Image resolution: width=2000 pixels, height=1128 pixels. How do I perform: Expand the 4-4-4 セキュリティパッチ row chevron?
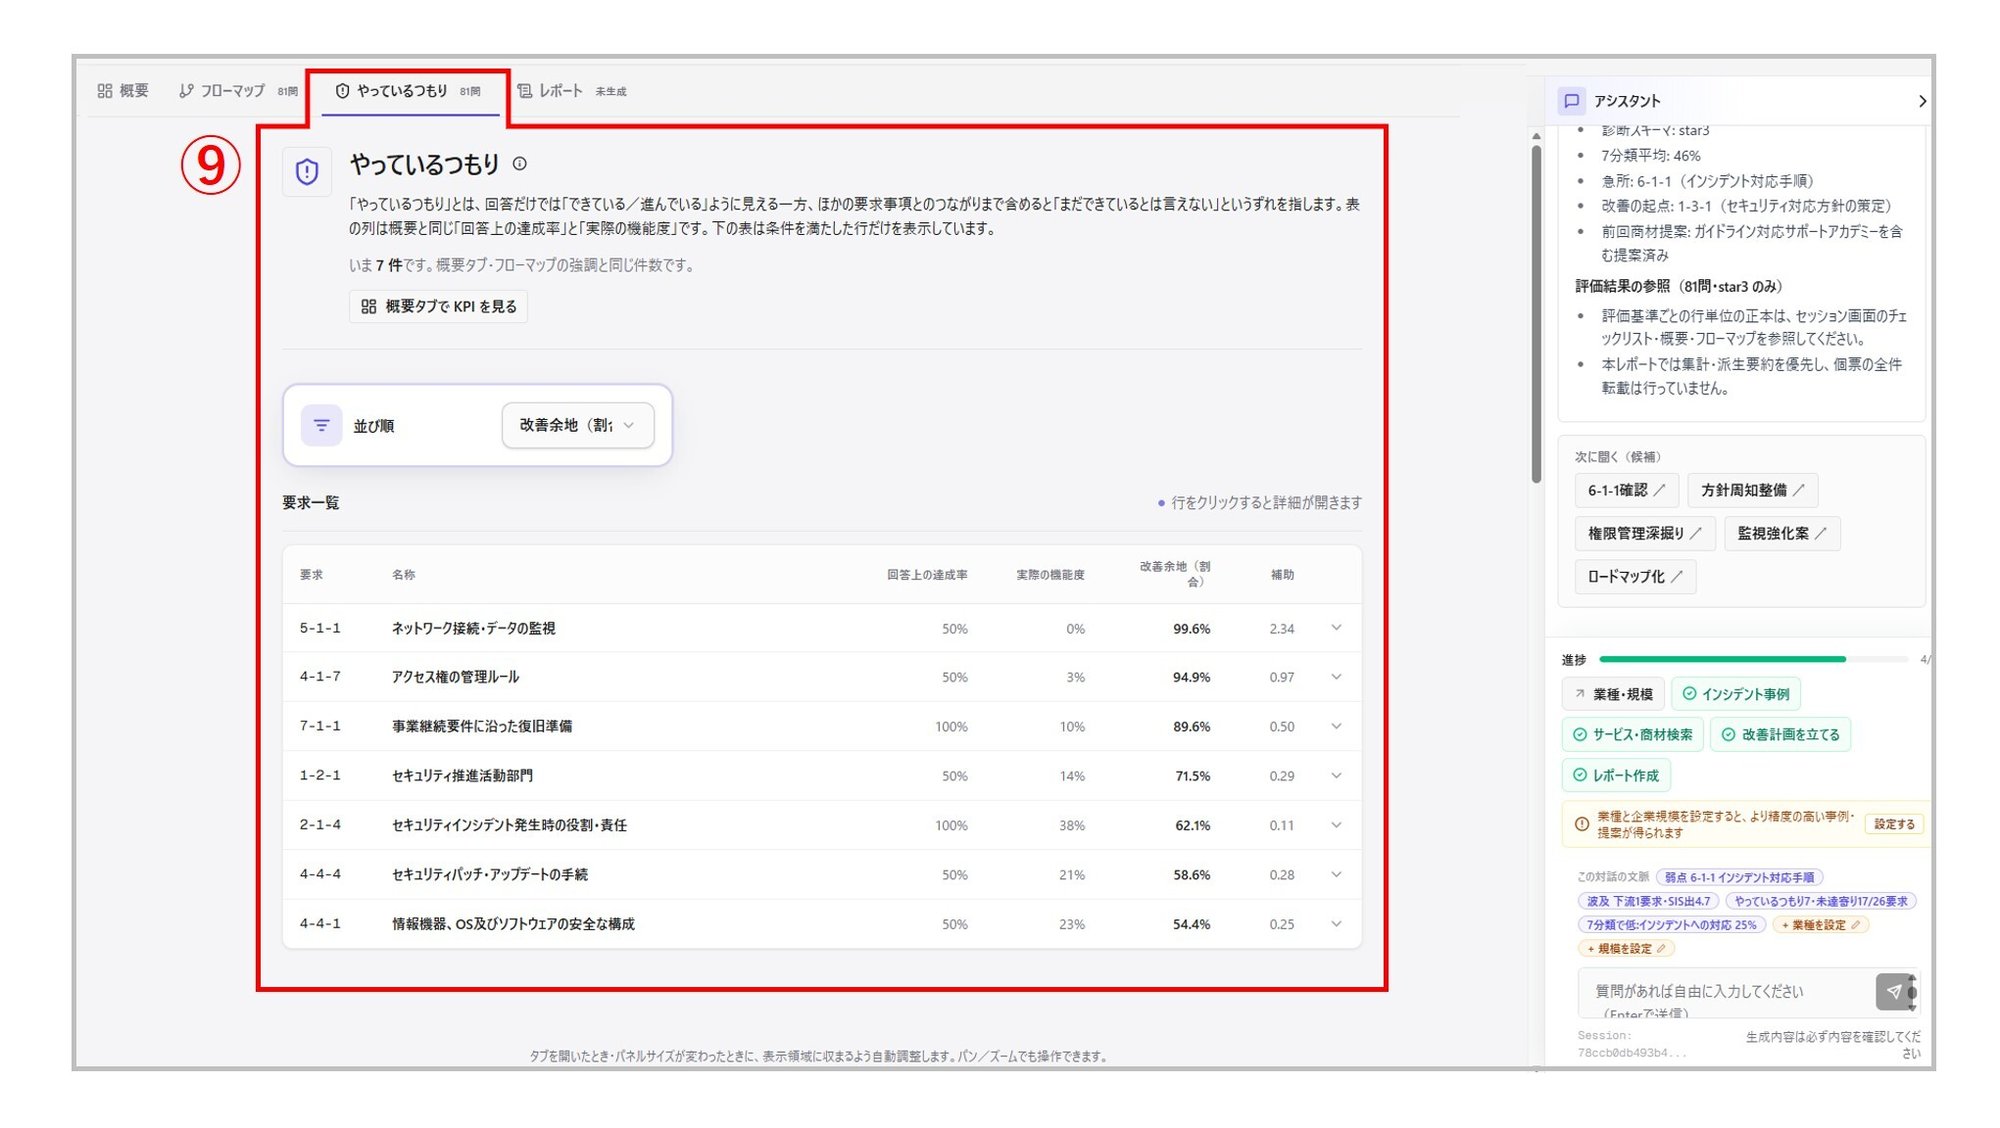coord(1336,874)
